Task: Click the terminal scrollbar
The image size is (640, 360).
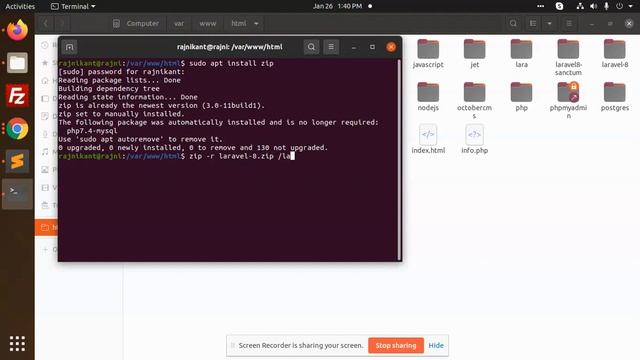Action: click(399, 159)
